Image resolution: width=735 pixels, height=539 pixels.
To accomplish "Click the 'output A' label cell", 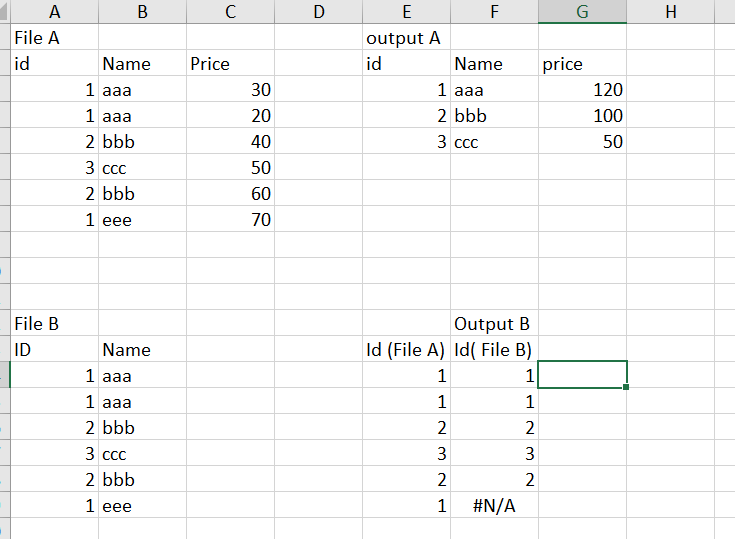I will coord(406,38).
